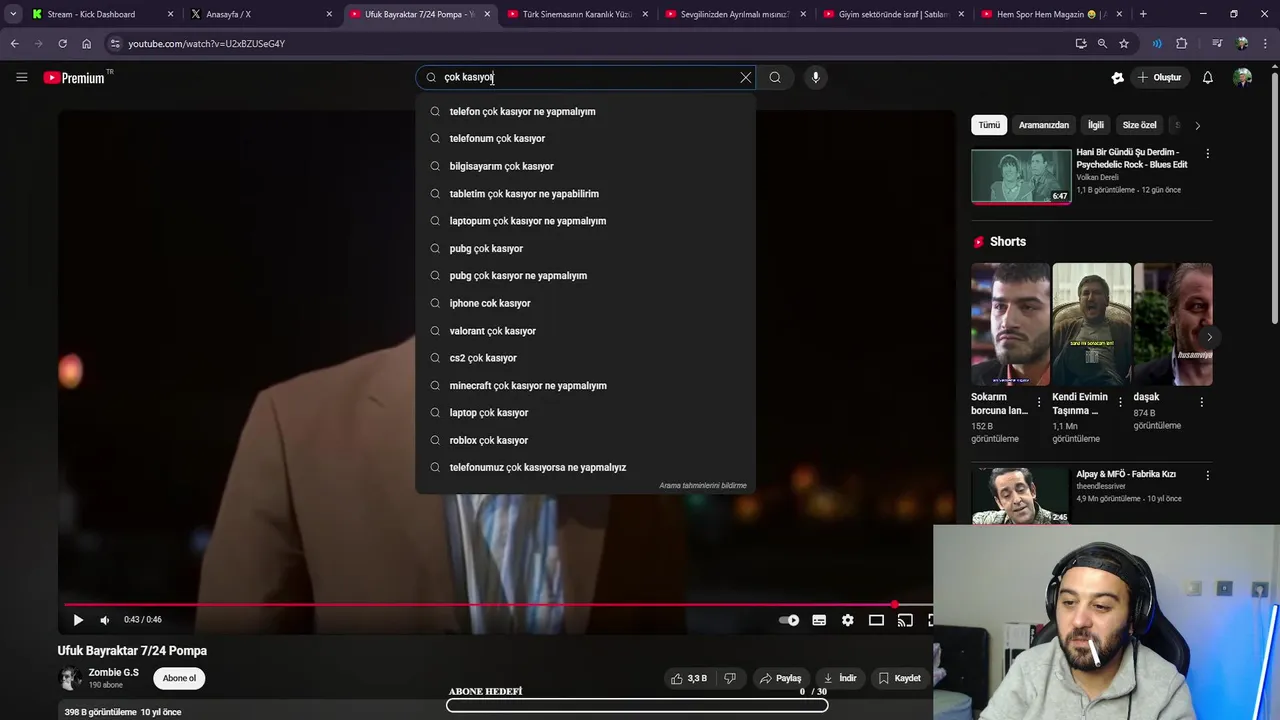Dislike the video with thumbs down
Screen dimensions: 1280x720
(x=730, y=678)
